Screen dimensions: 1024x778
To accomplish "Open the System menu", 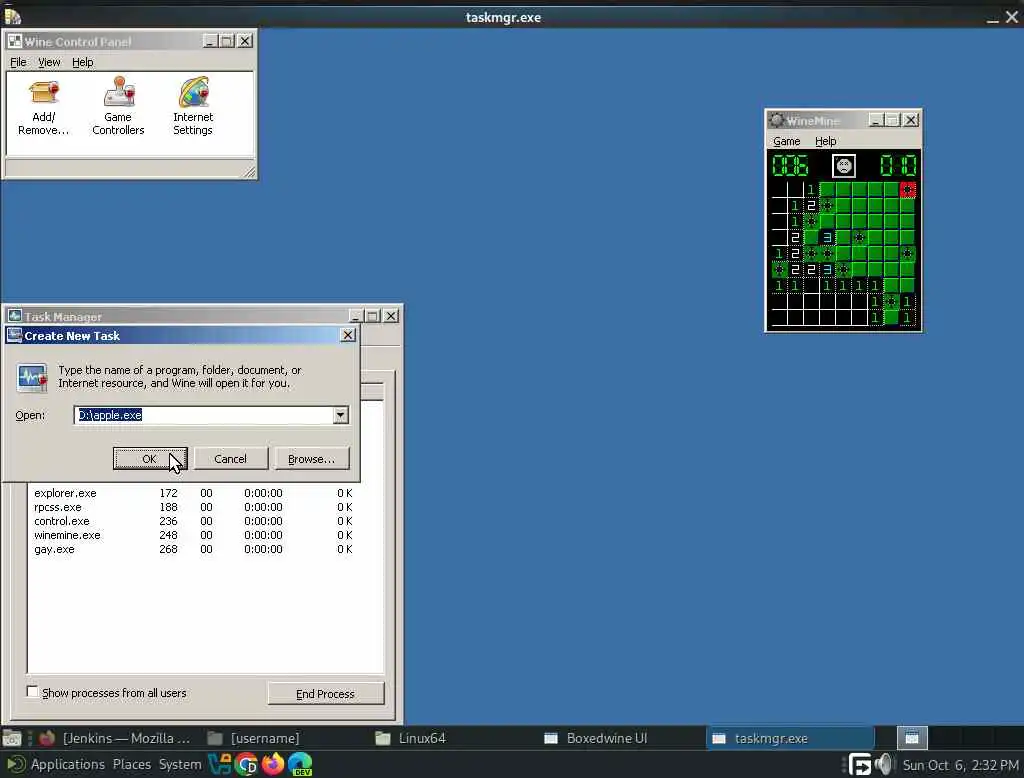I will pyautogui.click(x=180, y=764).
